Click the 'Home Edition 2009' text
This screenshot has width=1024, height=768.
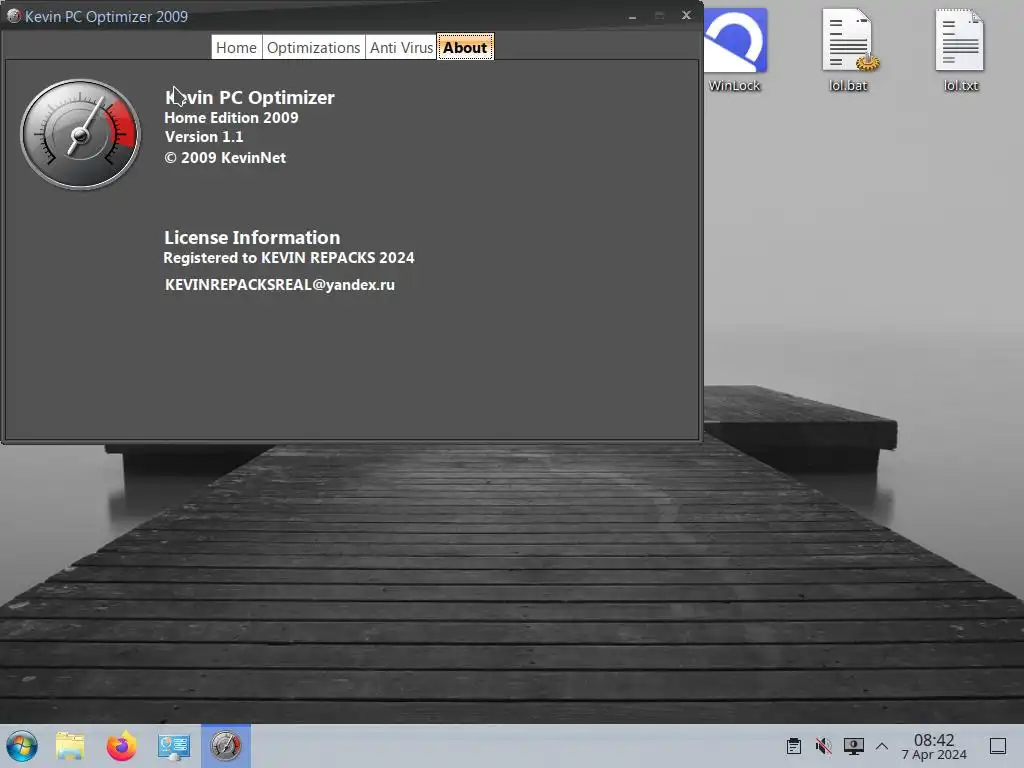[231, 118]
